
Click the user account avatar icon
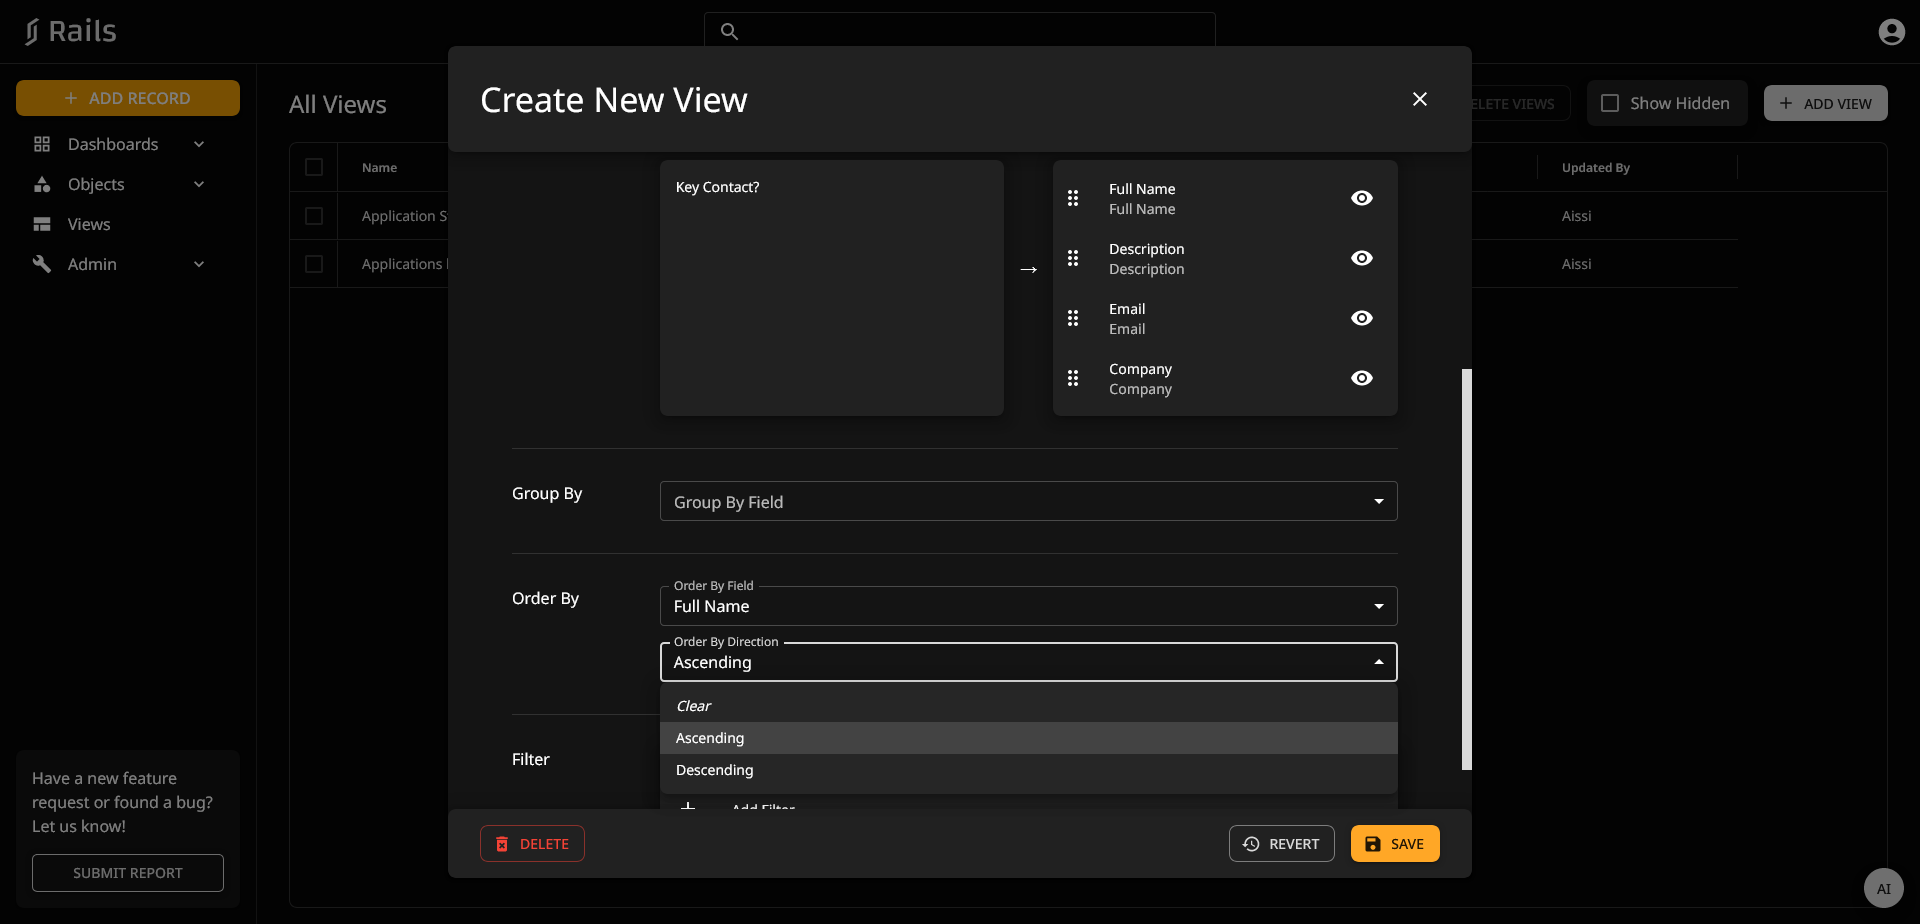tap(1891, 32)
